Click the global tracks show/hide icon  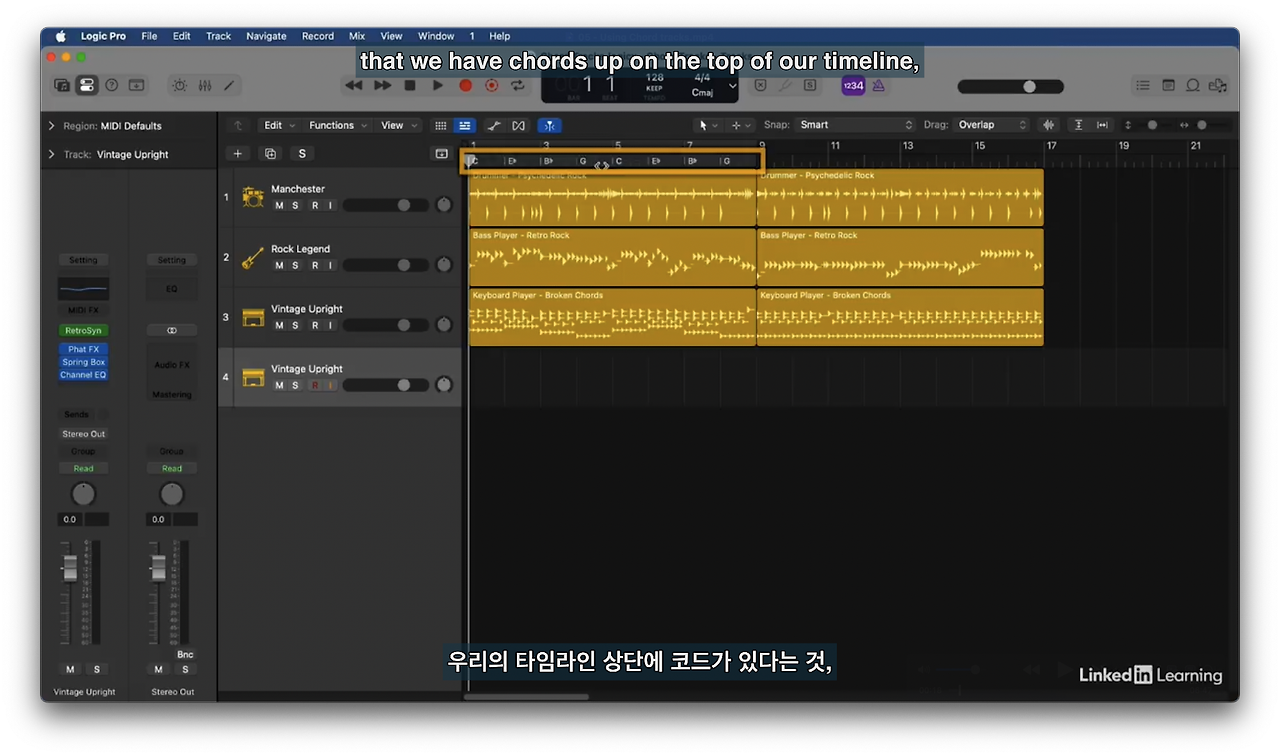pyautogui.click(x=441, y=153)
